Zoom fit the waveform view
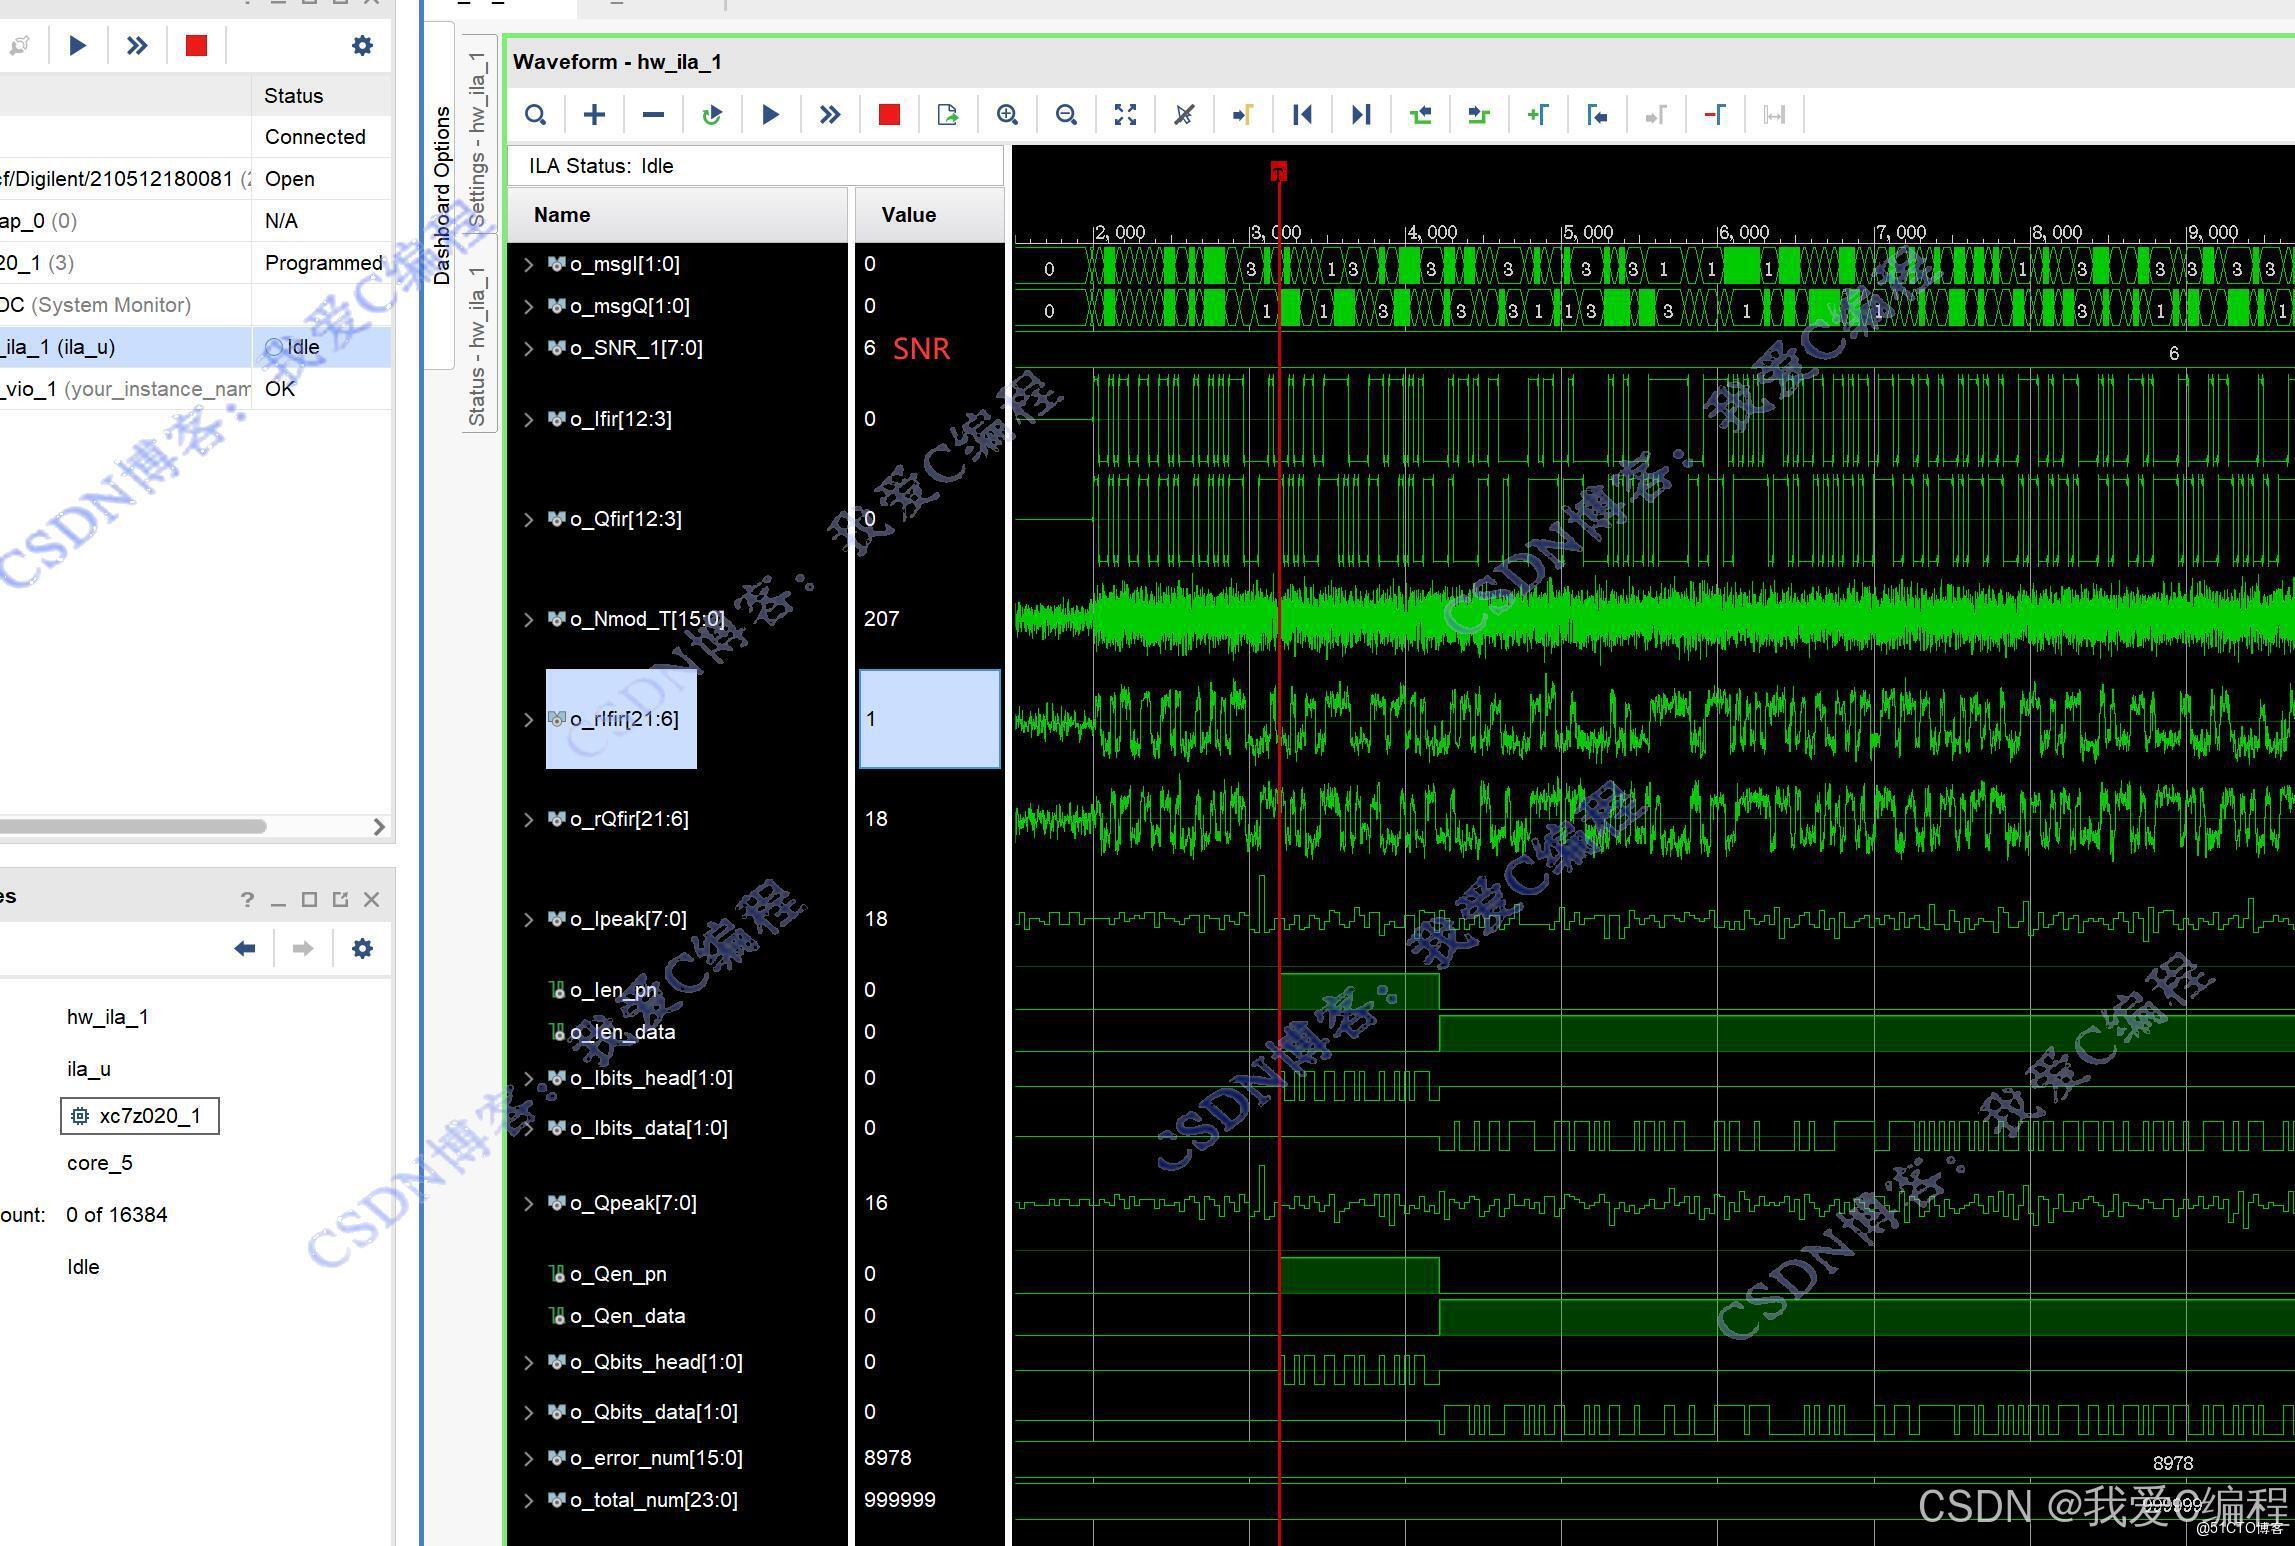The height and width of the screenshot is (1546, 2295). [x=1125, y=115]
